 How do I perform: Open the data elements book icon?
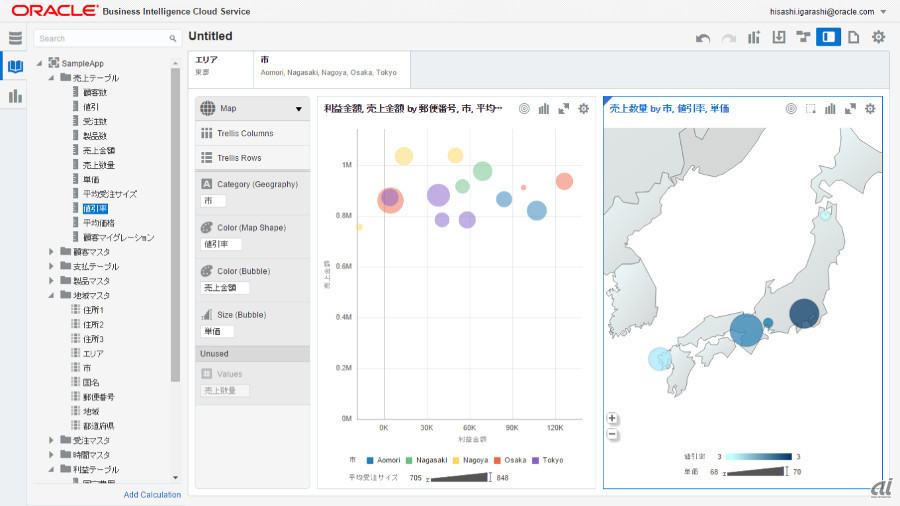click(x=15, y=67)
